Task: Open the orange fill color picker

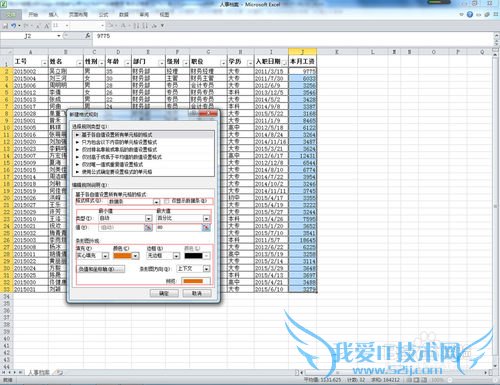Action: pyautogui.click(x=126, y=256)
